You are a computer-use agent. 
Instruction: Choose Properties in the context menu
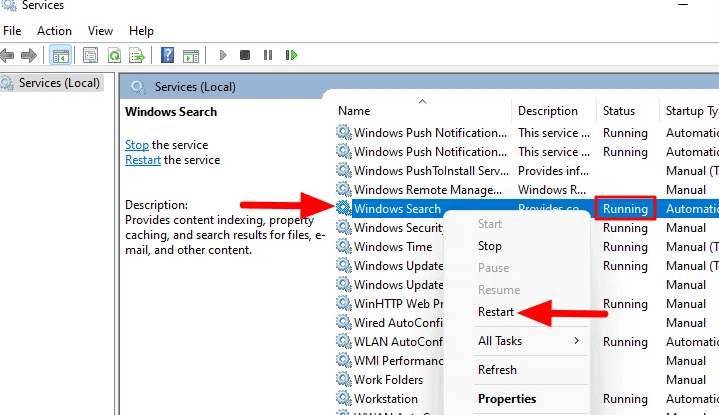507,399
